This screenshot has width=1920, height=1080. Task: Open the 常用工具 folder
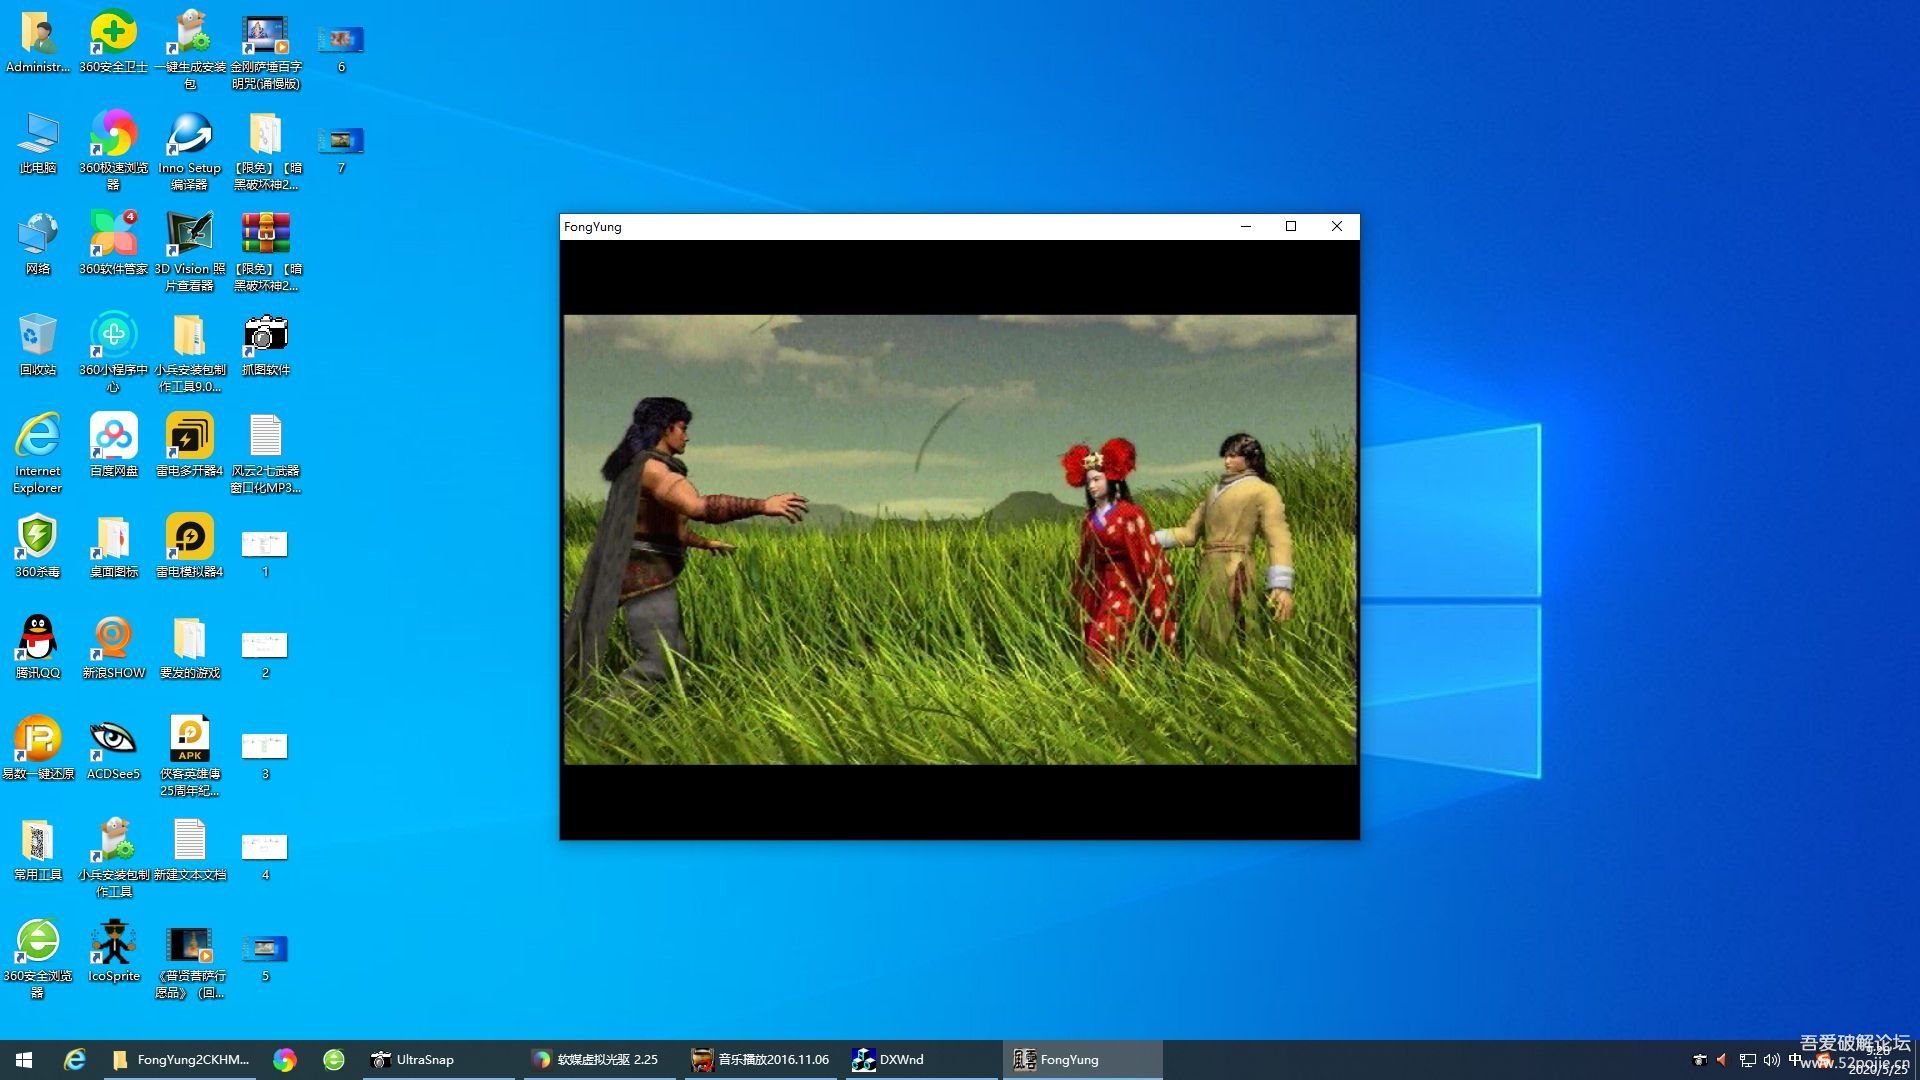click(x=38, y=850)
